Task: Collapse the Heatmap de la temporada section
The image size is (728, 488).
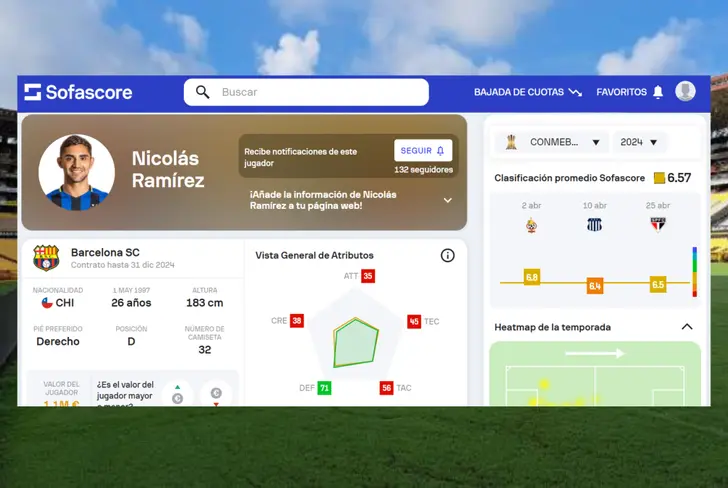Action: pos(687,327)
